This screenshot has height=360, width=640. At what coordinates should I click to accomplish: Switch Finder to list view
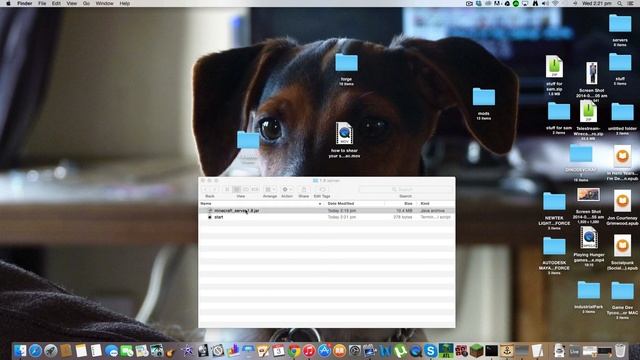click(236, 189)
